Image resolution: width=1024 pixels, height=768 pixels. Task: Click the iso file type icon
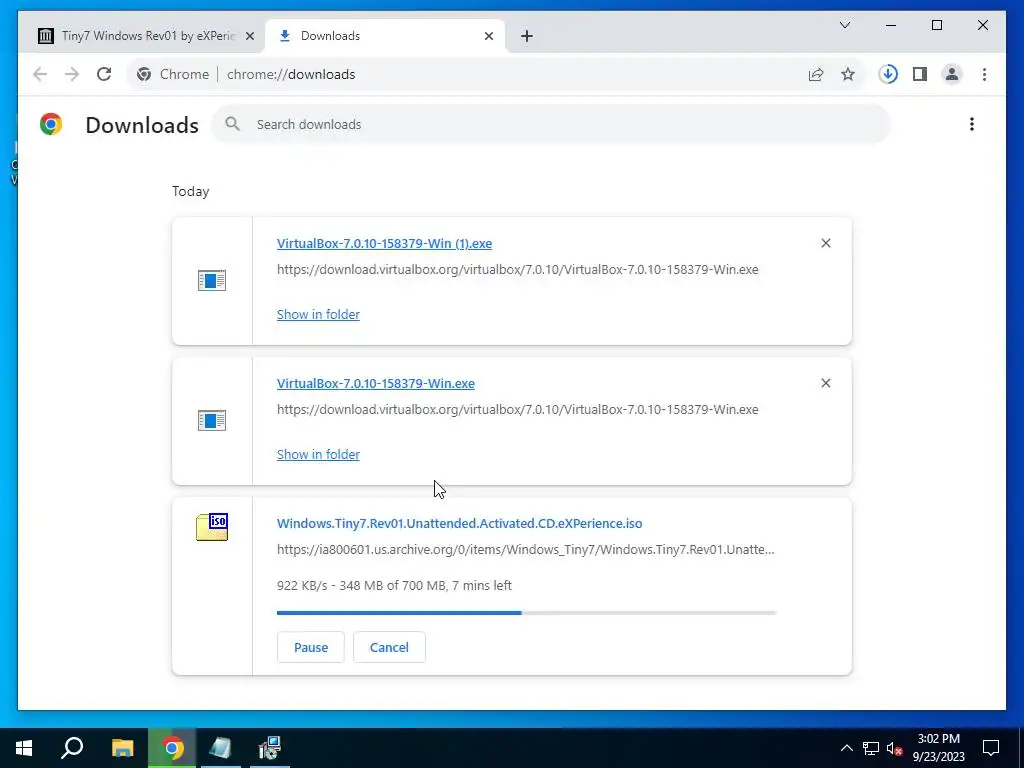tap(212, 527)
